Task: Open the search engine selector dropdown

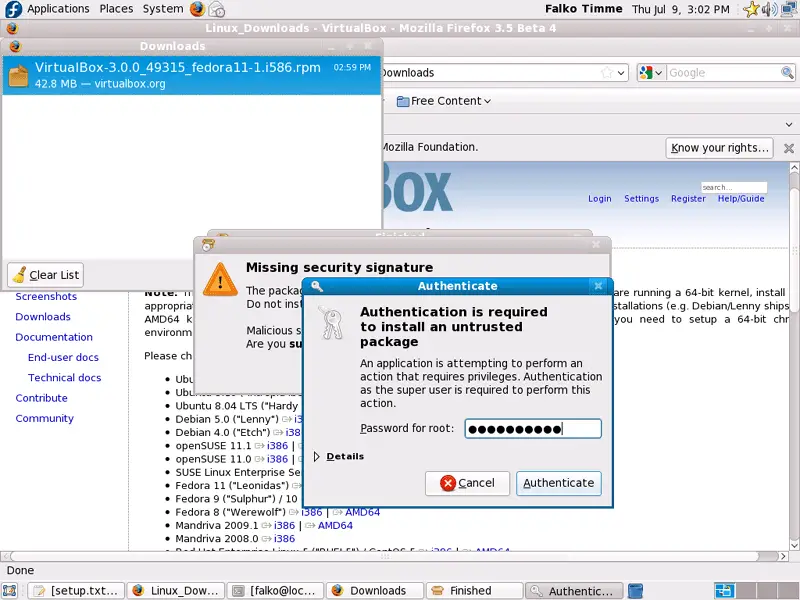Action: 659,72
